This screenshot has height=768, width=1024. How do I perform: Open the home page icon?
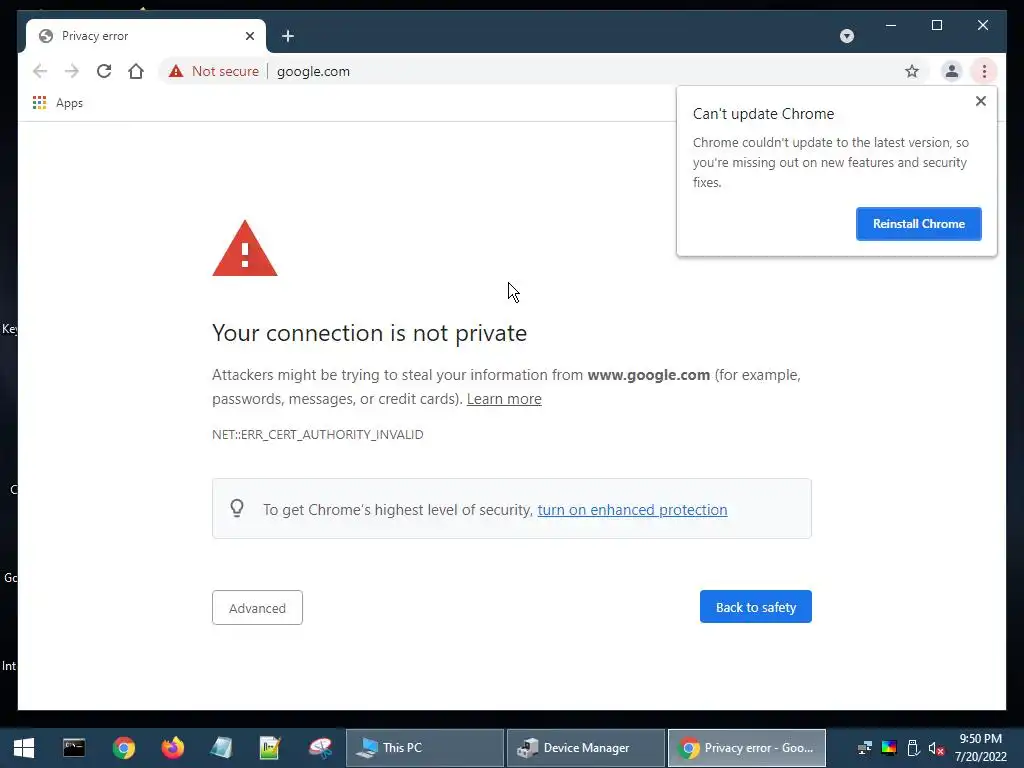tap(136, 71)
